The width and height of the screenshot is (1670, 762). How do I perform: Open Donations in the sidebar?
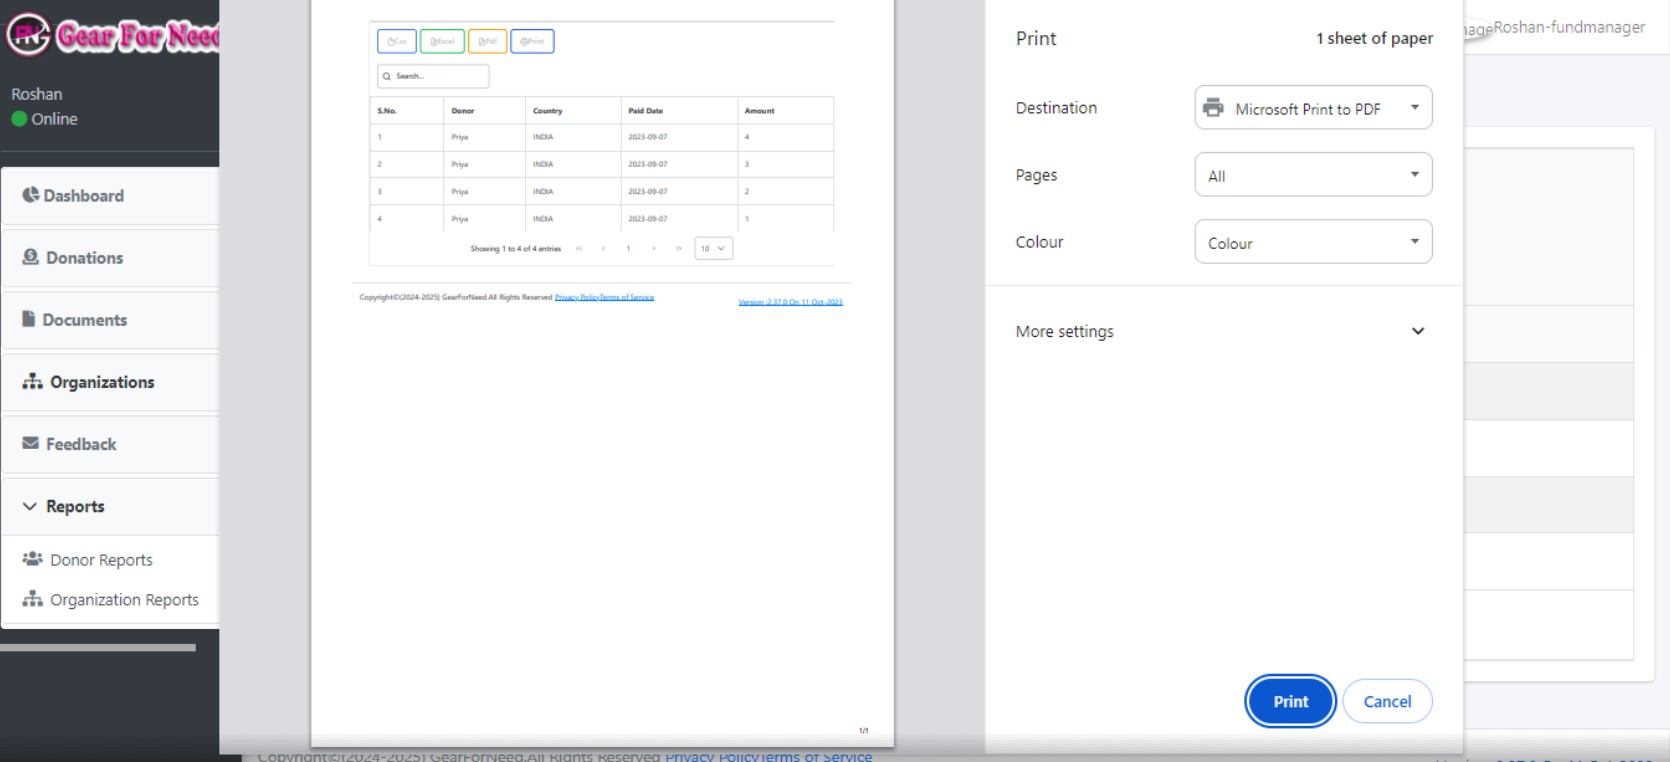coord(110,258)
